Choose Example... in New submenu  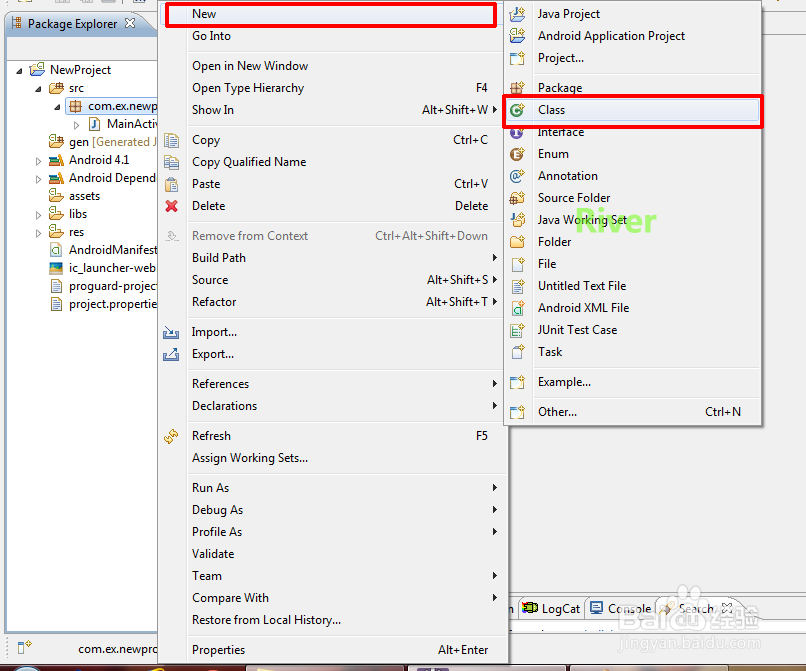(632, 382)
